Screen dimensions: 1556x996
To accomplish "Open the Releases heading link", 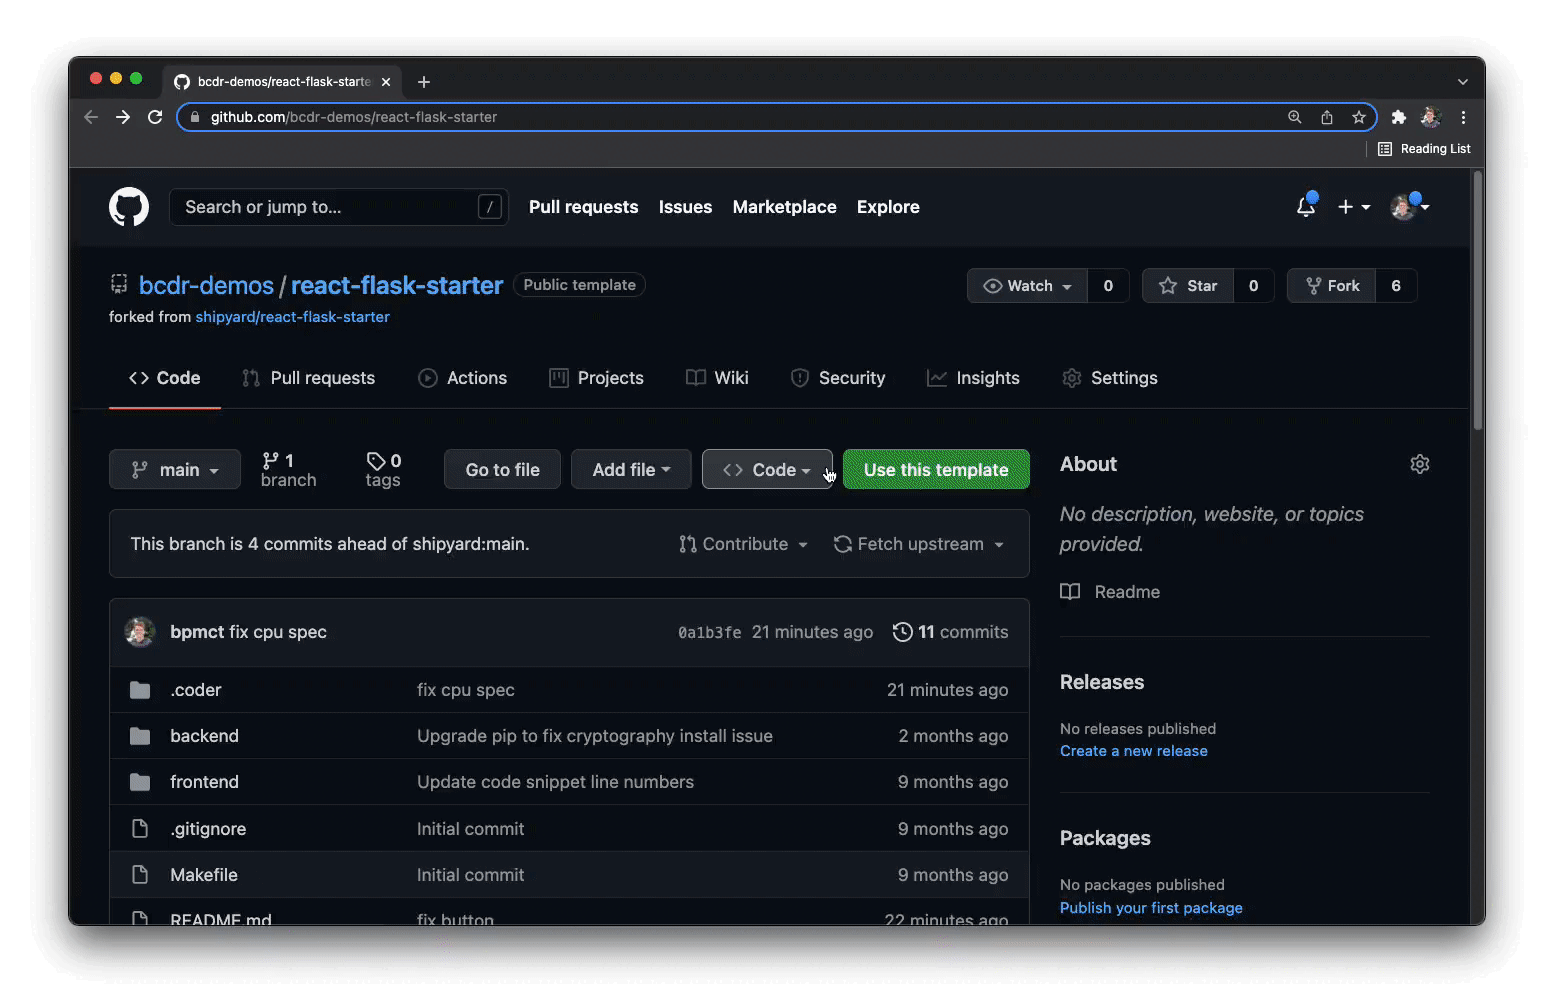I will (x=1102, y=682).
